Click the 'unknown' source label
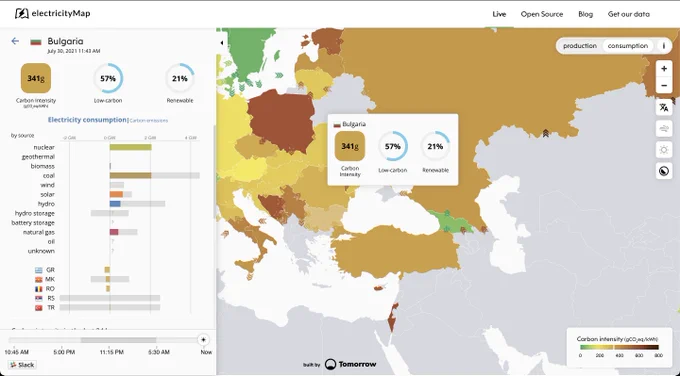Image resolution: width=680 pixels, height=376 pixels. point(41,251)
